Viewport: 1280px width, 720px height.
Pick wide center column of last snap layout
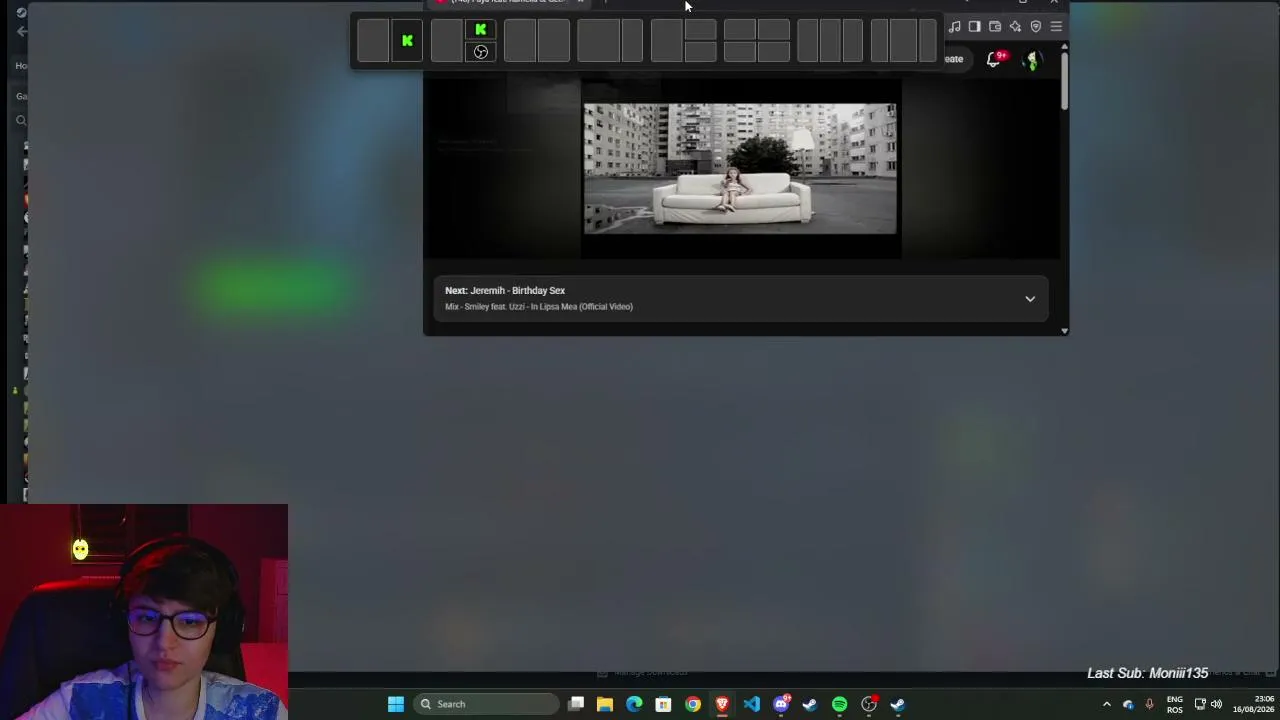click(904, 41)
